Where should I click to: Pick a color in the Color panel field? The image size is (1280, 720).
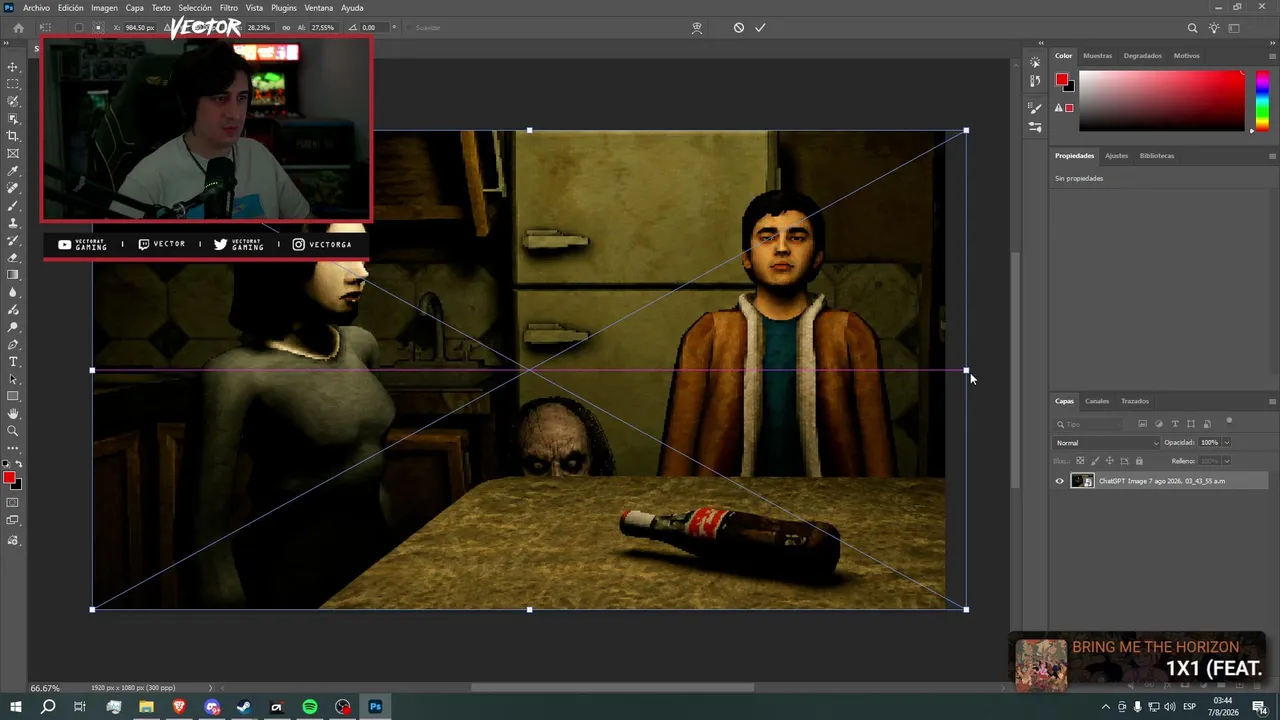(x=1161, y=101)
